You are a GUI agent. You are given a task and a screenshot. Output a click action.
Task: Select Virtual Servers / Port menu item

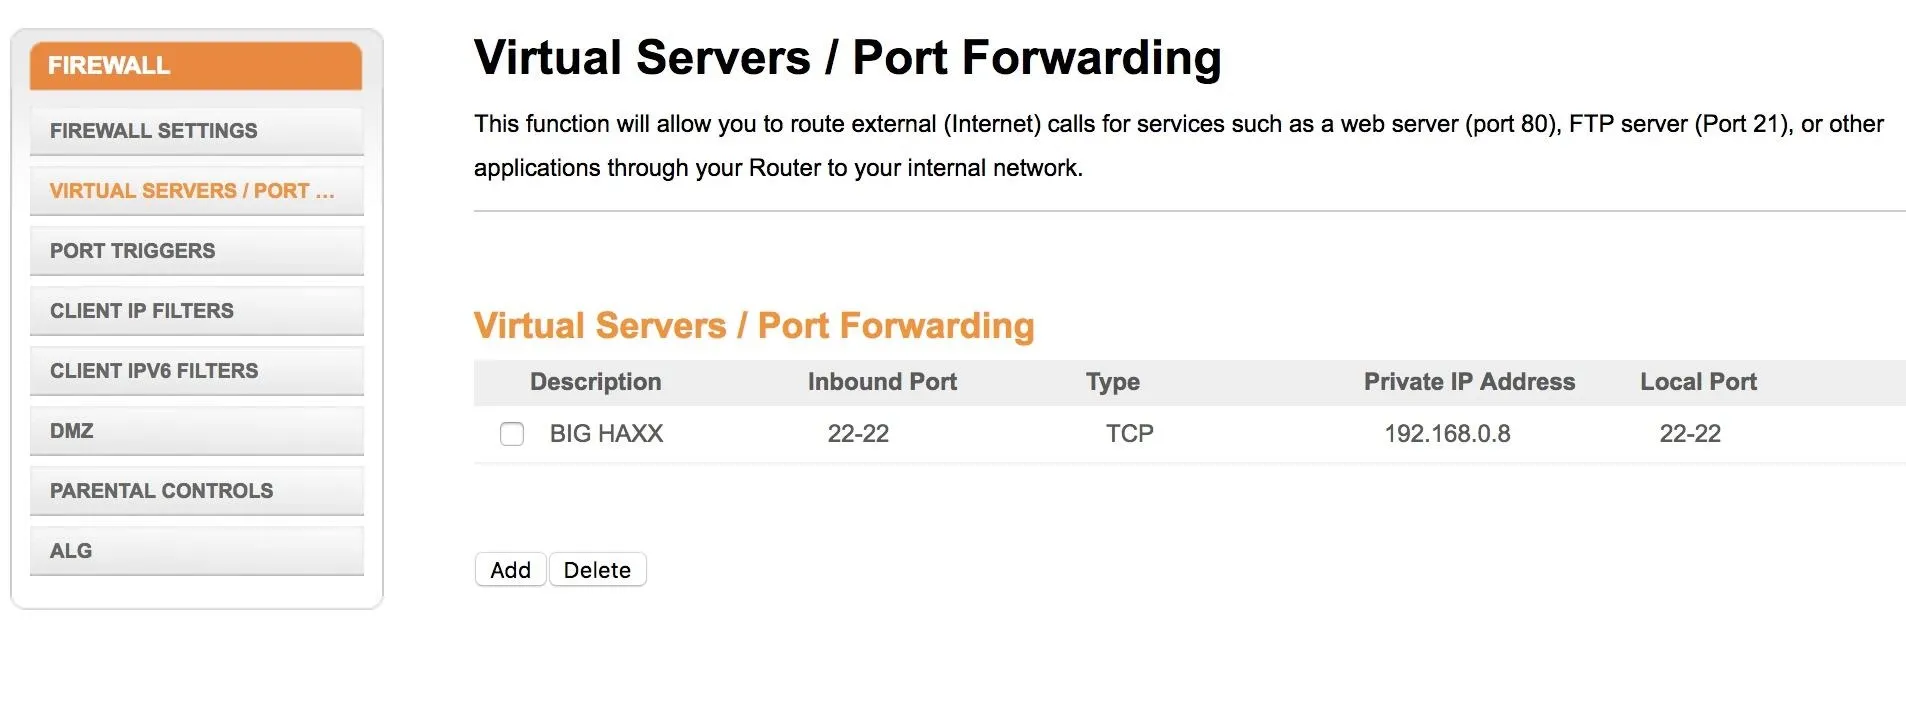coord(196,191)
